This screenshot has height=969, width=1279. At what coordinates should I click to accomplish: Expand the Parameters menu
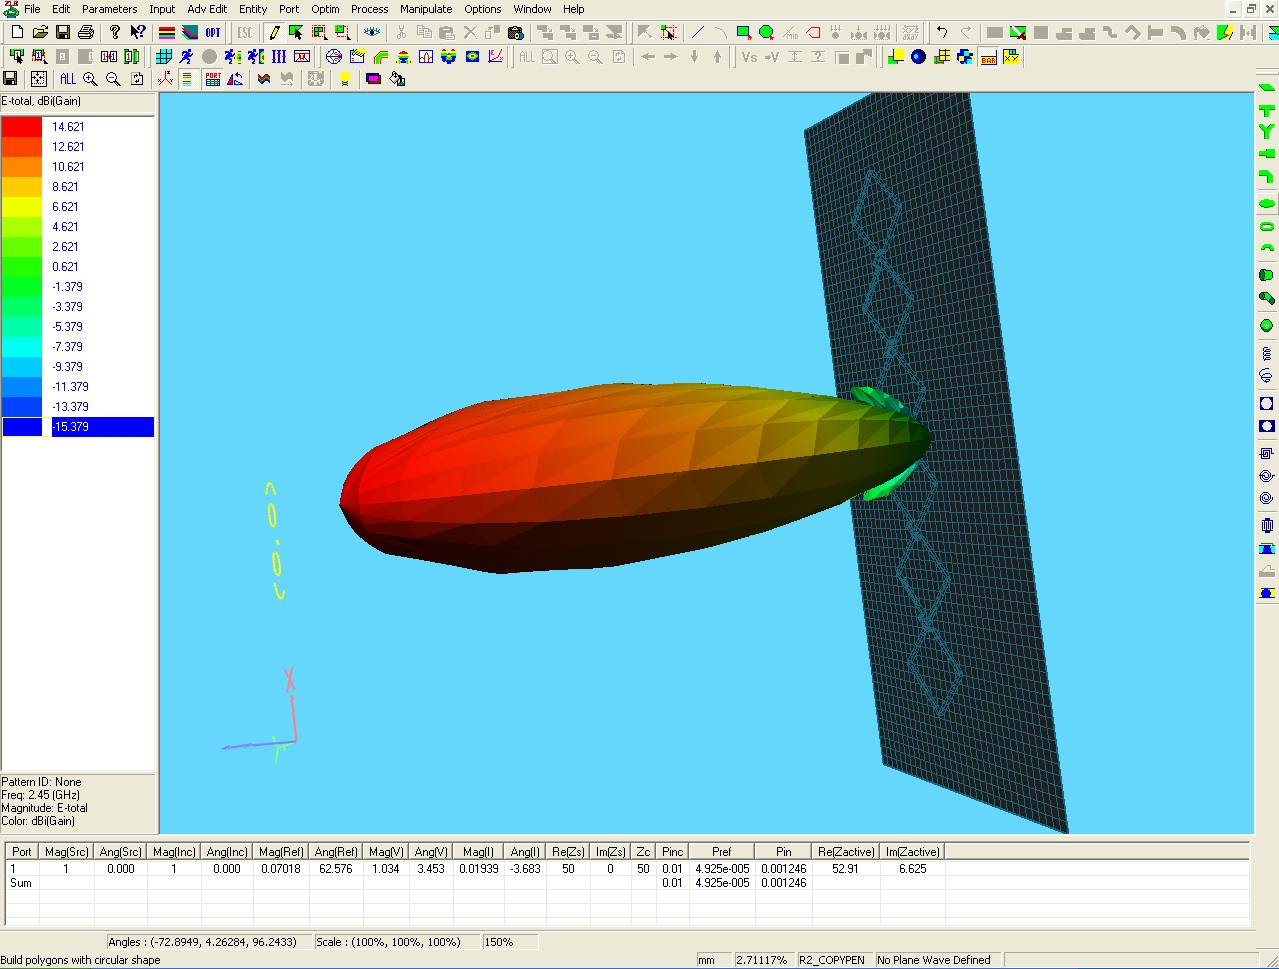coord(109,9)
